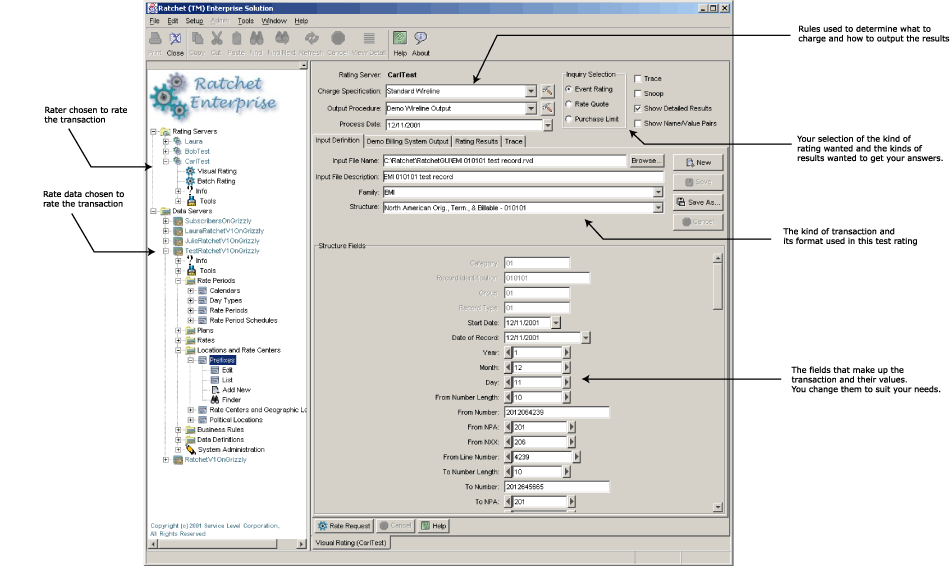
Task: Click the Find binoculars icon
Action: [256, 39]
